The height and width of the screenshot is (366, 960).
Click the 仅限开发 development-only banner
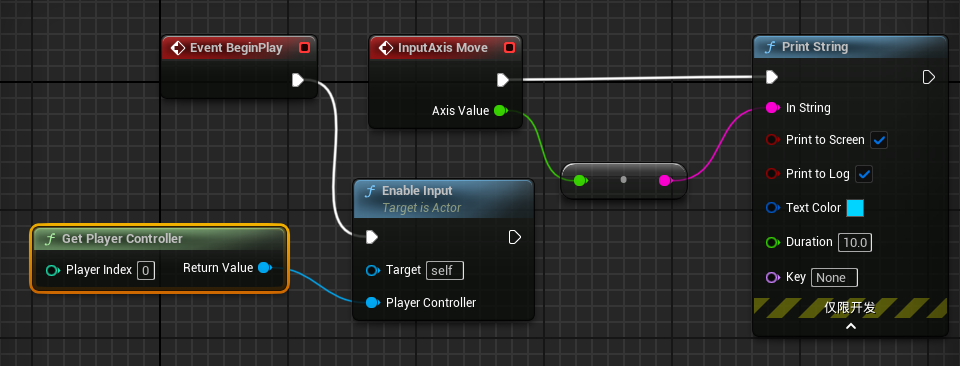tap(850, 308)
